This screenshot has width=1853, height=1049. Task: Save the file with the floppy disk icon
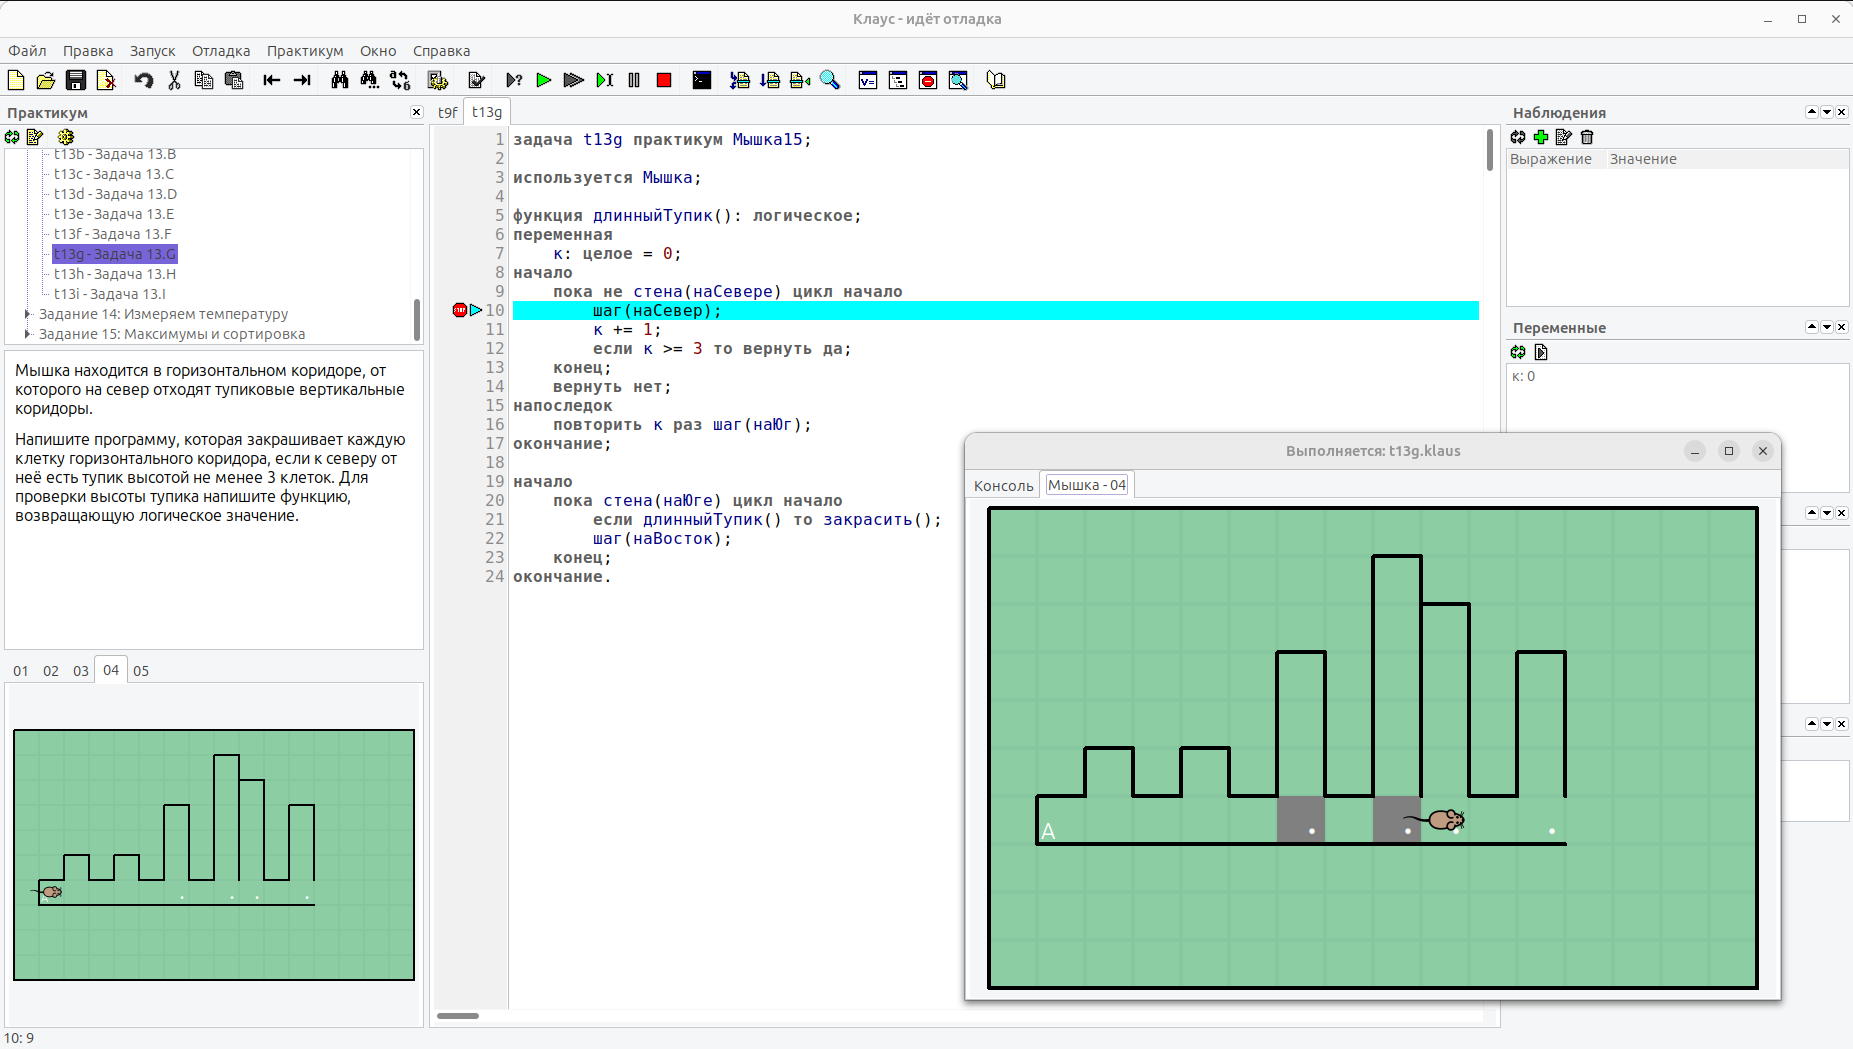tap(76, 80)
